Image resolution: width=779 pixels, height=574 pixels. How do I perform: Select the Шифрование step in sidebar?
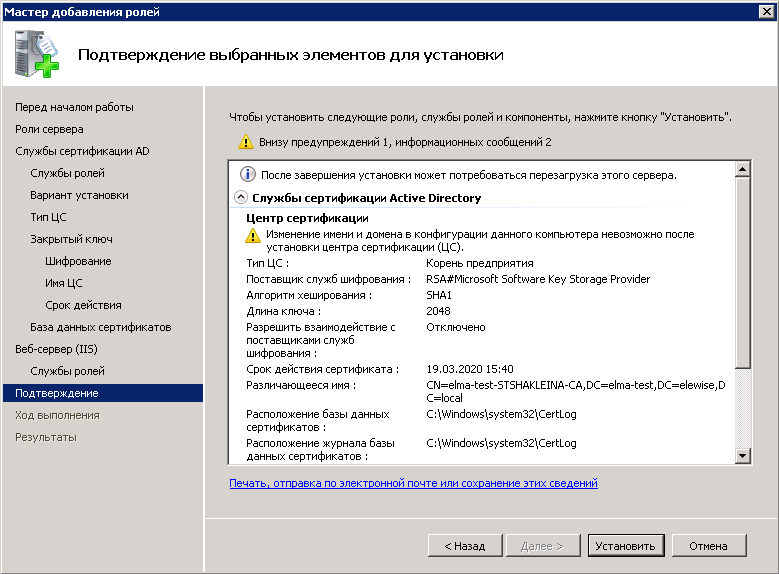(x=78, y=261)
